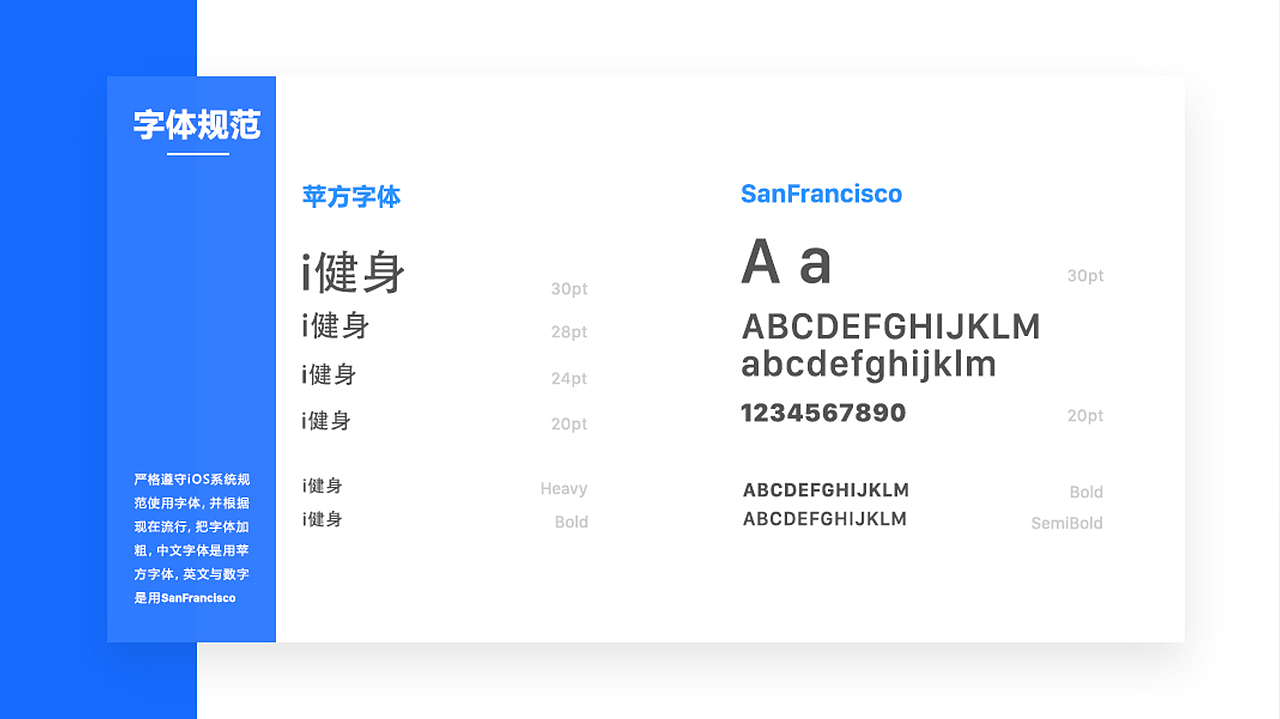
Task: Click the 1234567890 numeral specimen
Action: click(823, 413)
